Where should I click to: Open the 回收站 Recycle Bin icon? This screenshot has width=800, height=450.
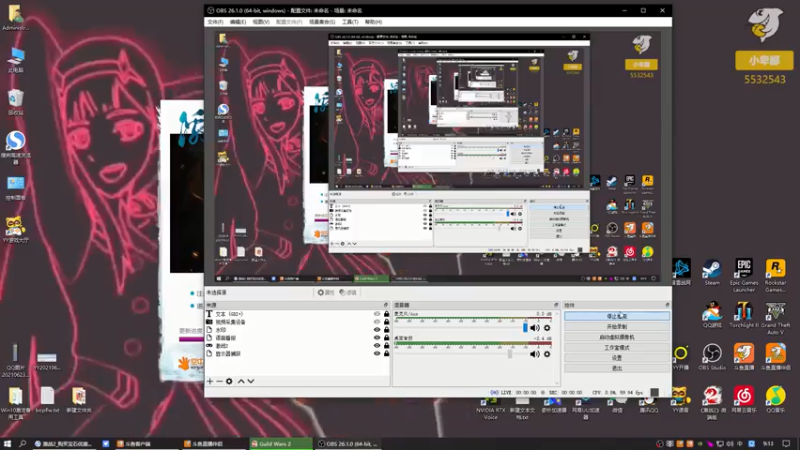16,102
